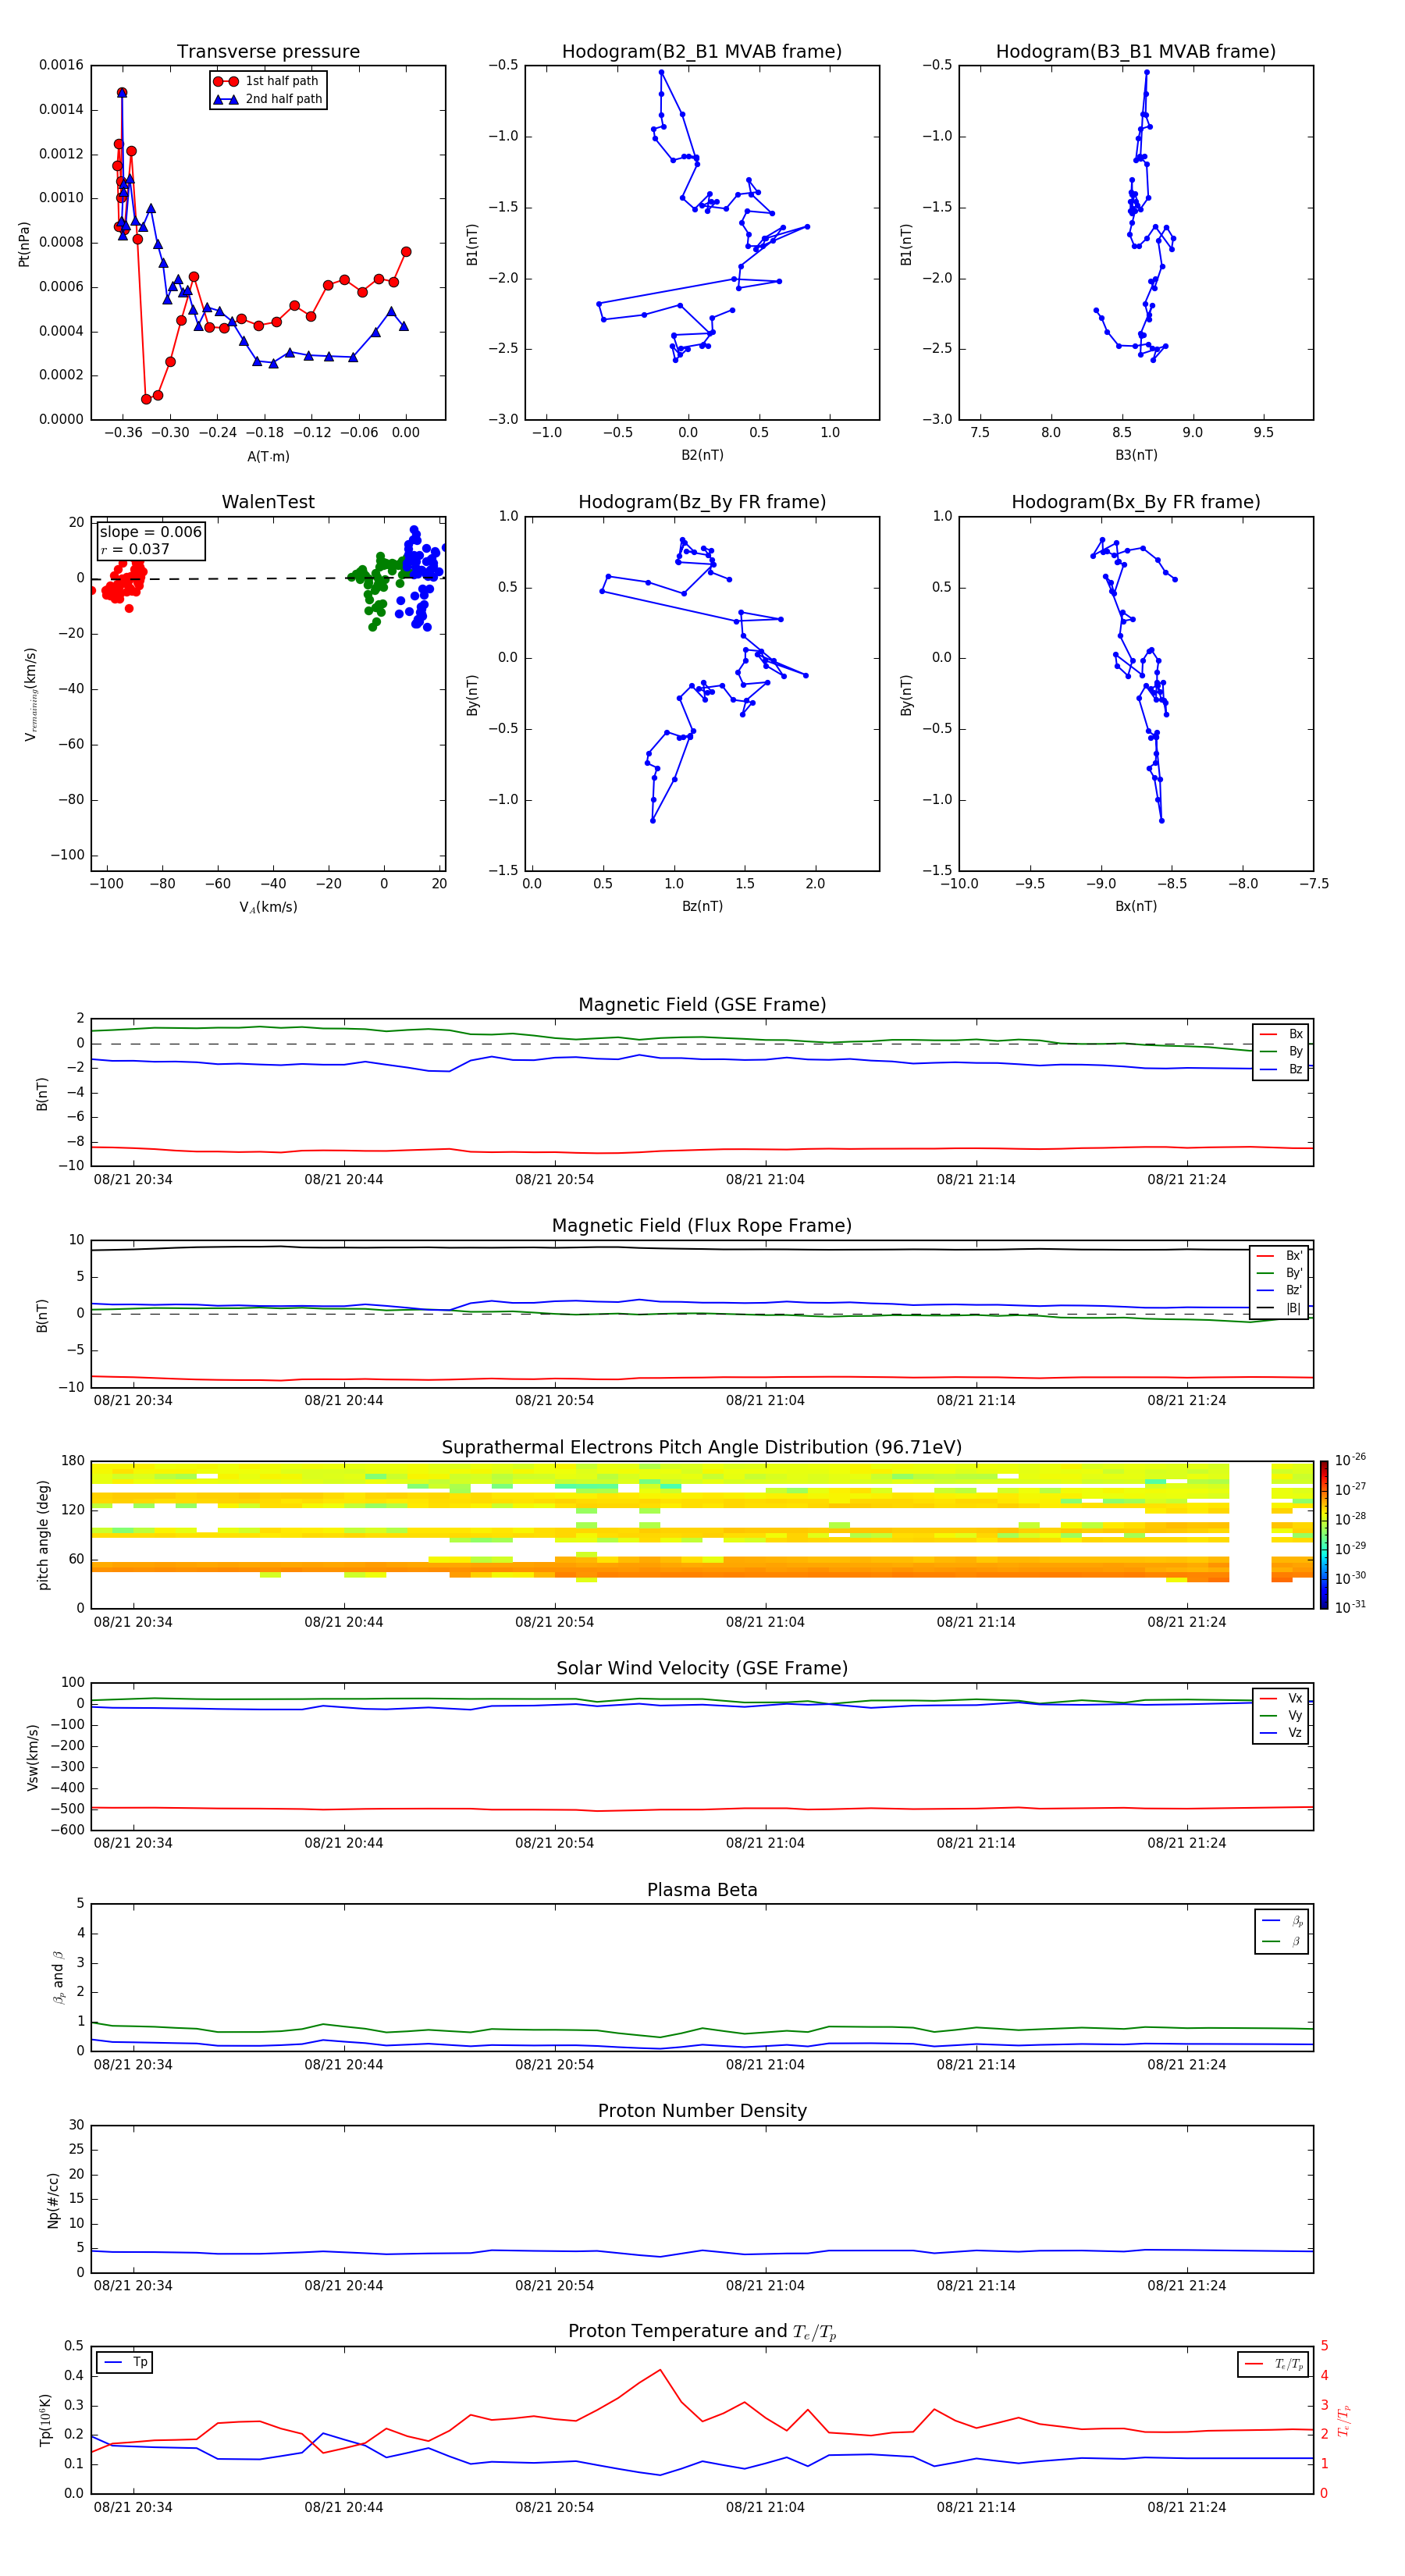This screenshot has height=2576, width=1405.
Task: Click the pitch angle colorbar scale
Action: coord(1324,1534)
